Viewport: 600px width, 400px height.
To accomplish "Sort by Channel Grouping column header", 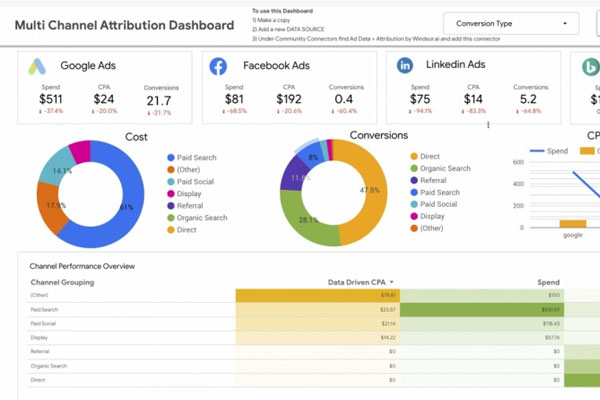I will click(x=62, y=282).
